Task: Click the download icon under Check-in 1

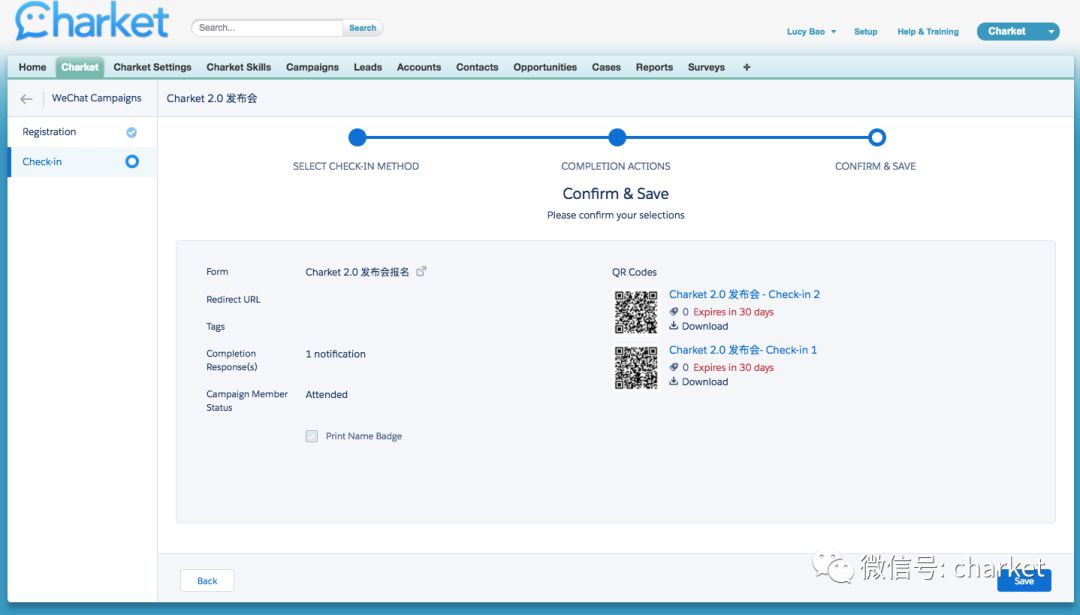Action: click(x=674, y=382)
